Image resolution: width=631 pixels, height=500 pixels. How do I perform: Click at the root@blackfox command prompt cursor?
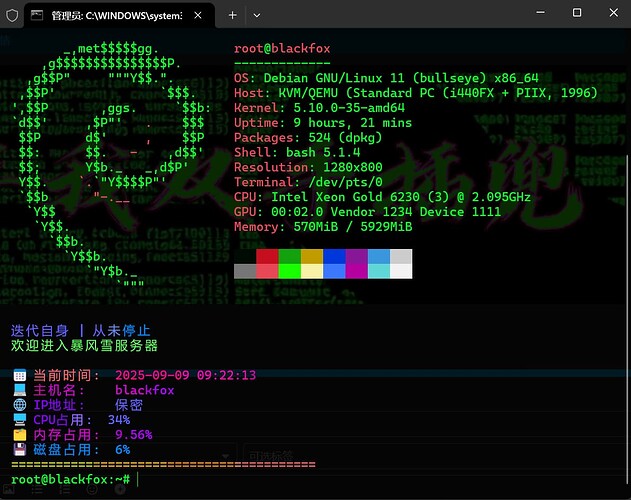[x=137, y=480]
